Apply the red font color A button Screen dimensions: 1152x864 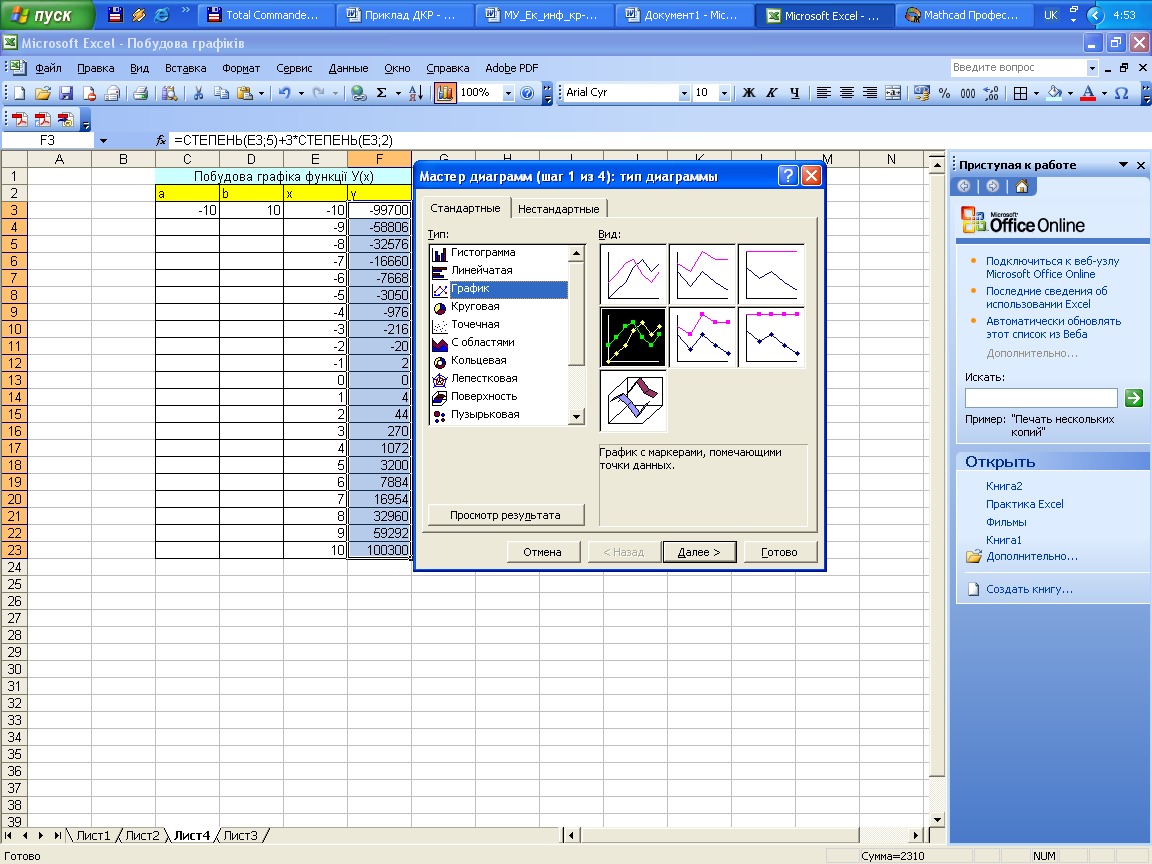point(1089,93)
